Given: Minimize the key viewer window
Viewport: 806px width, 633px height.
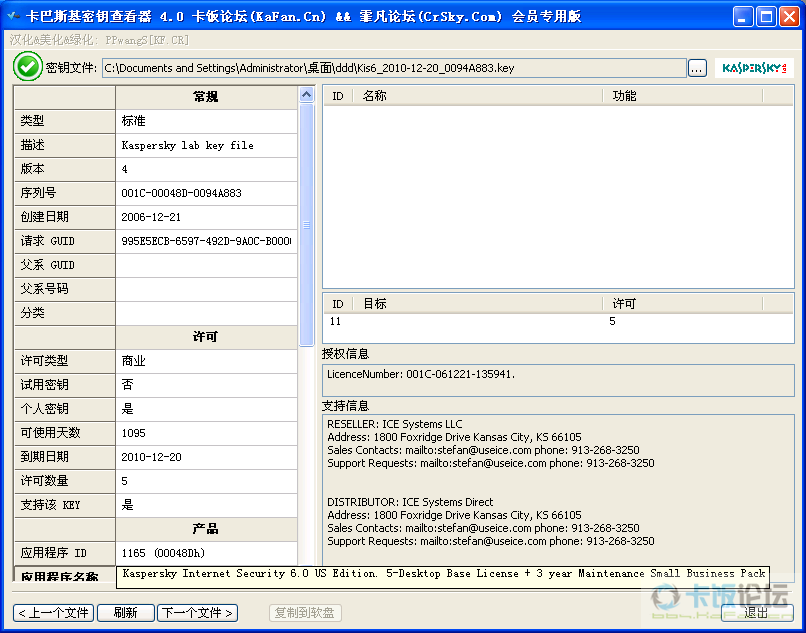Looking at the screenshot, I should coord(742,17).
